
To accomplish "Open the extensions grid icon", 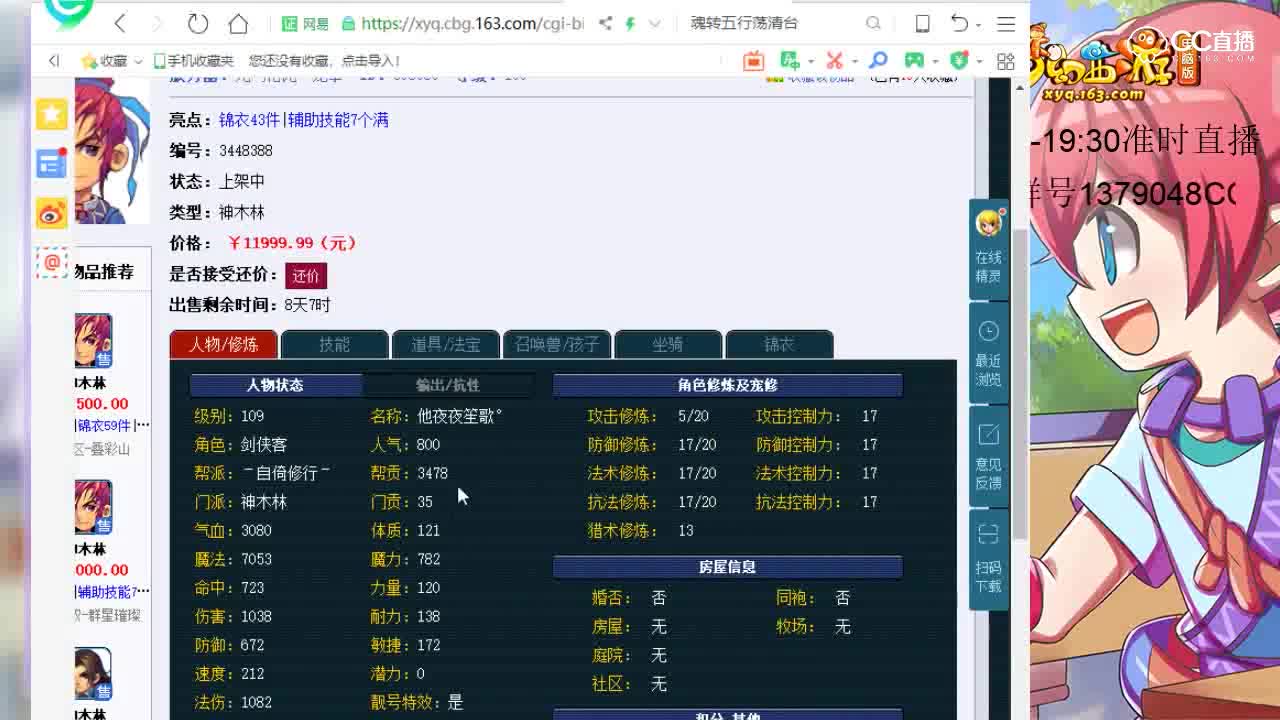I will tap(1006, 61).
